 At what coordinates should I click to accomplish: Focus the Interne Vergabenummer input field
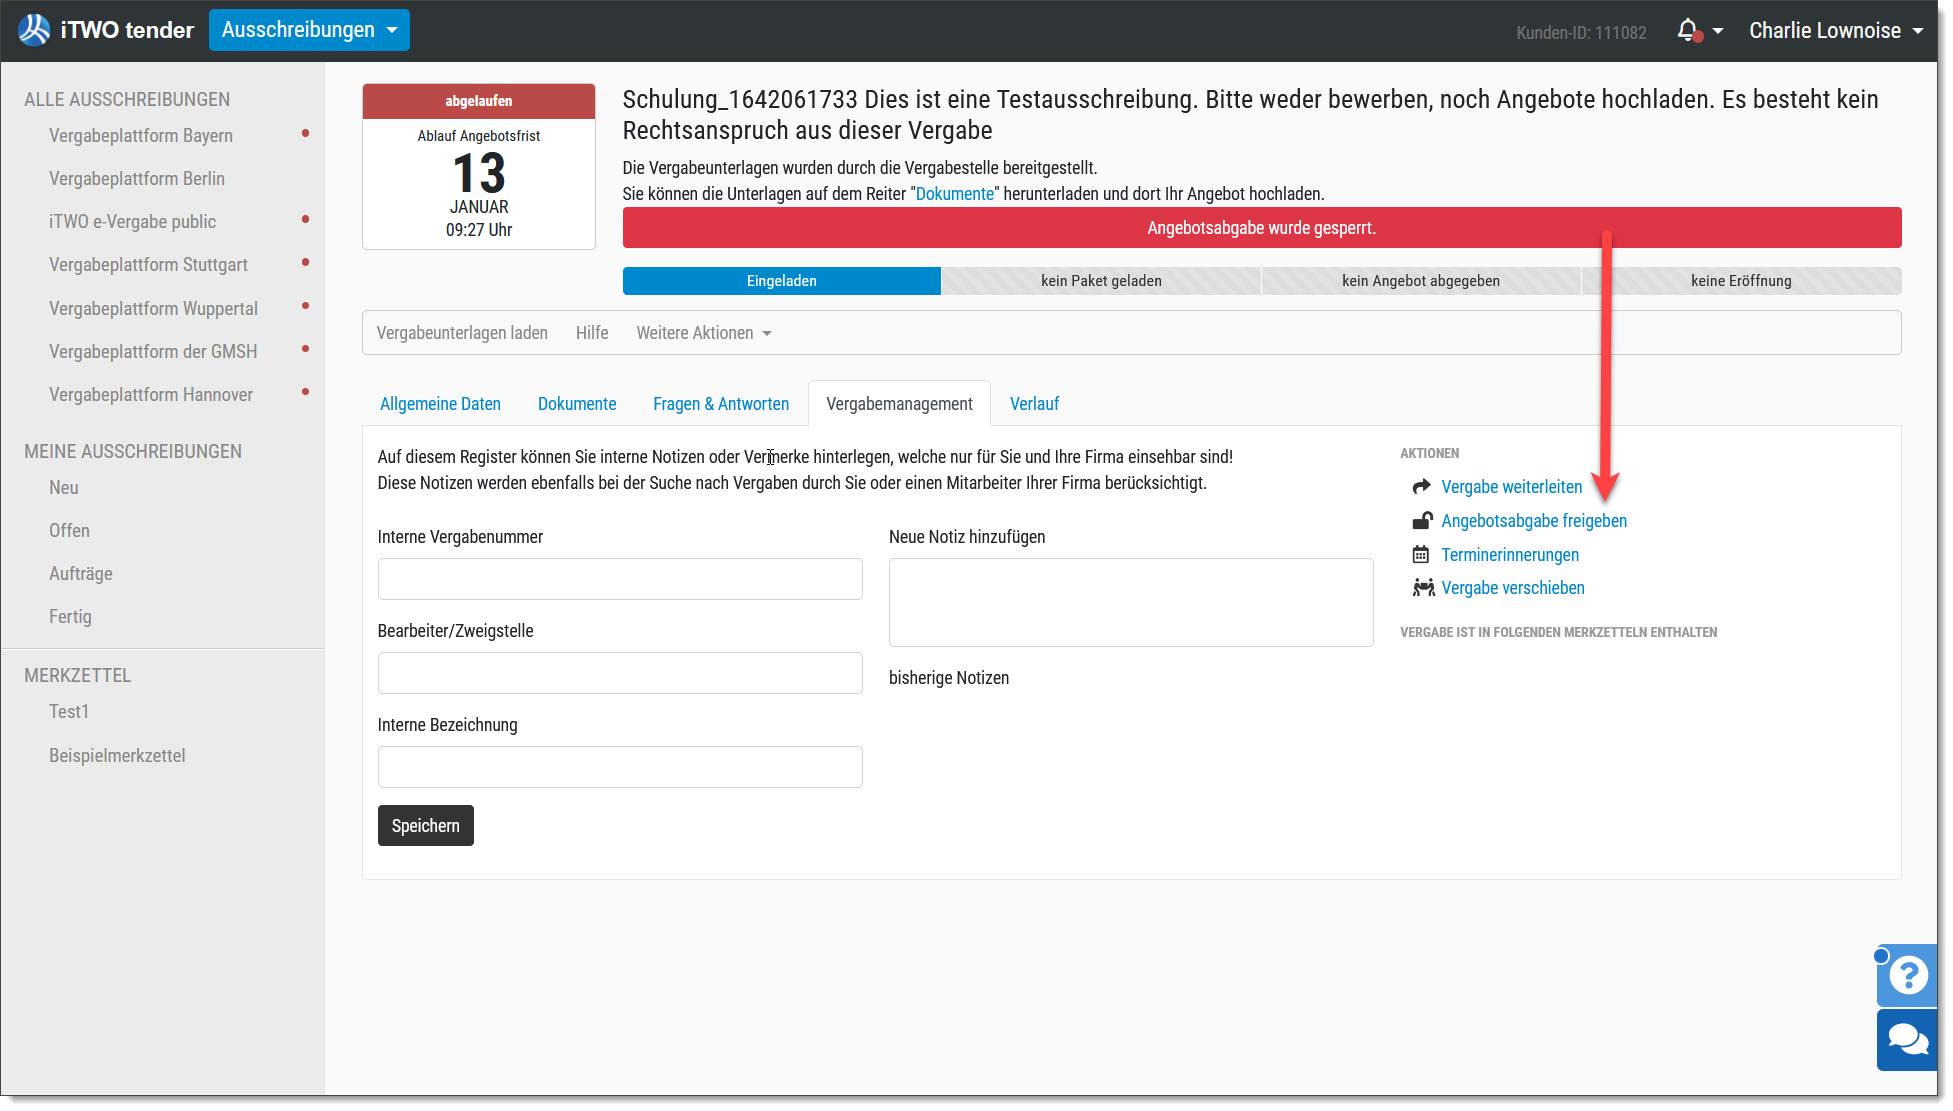(620, 579)
